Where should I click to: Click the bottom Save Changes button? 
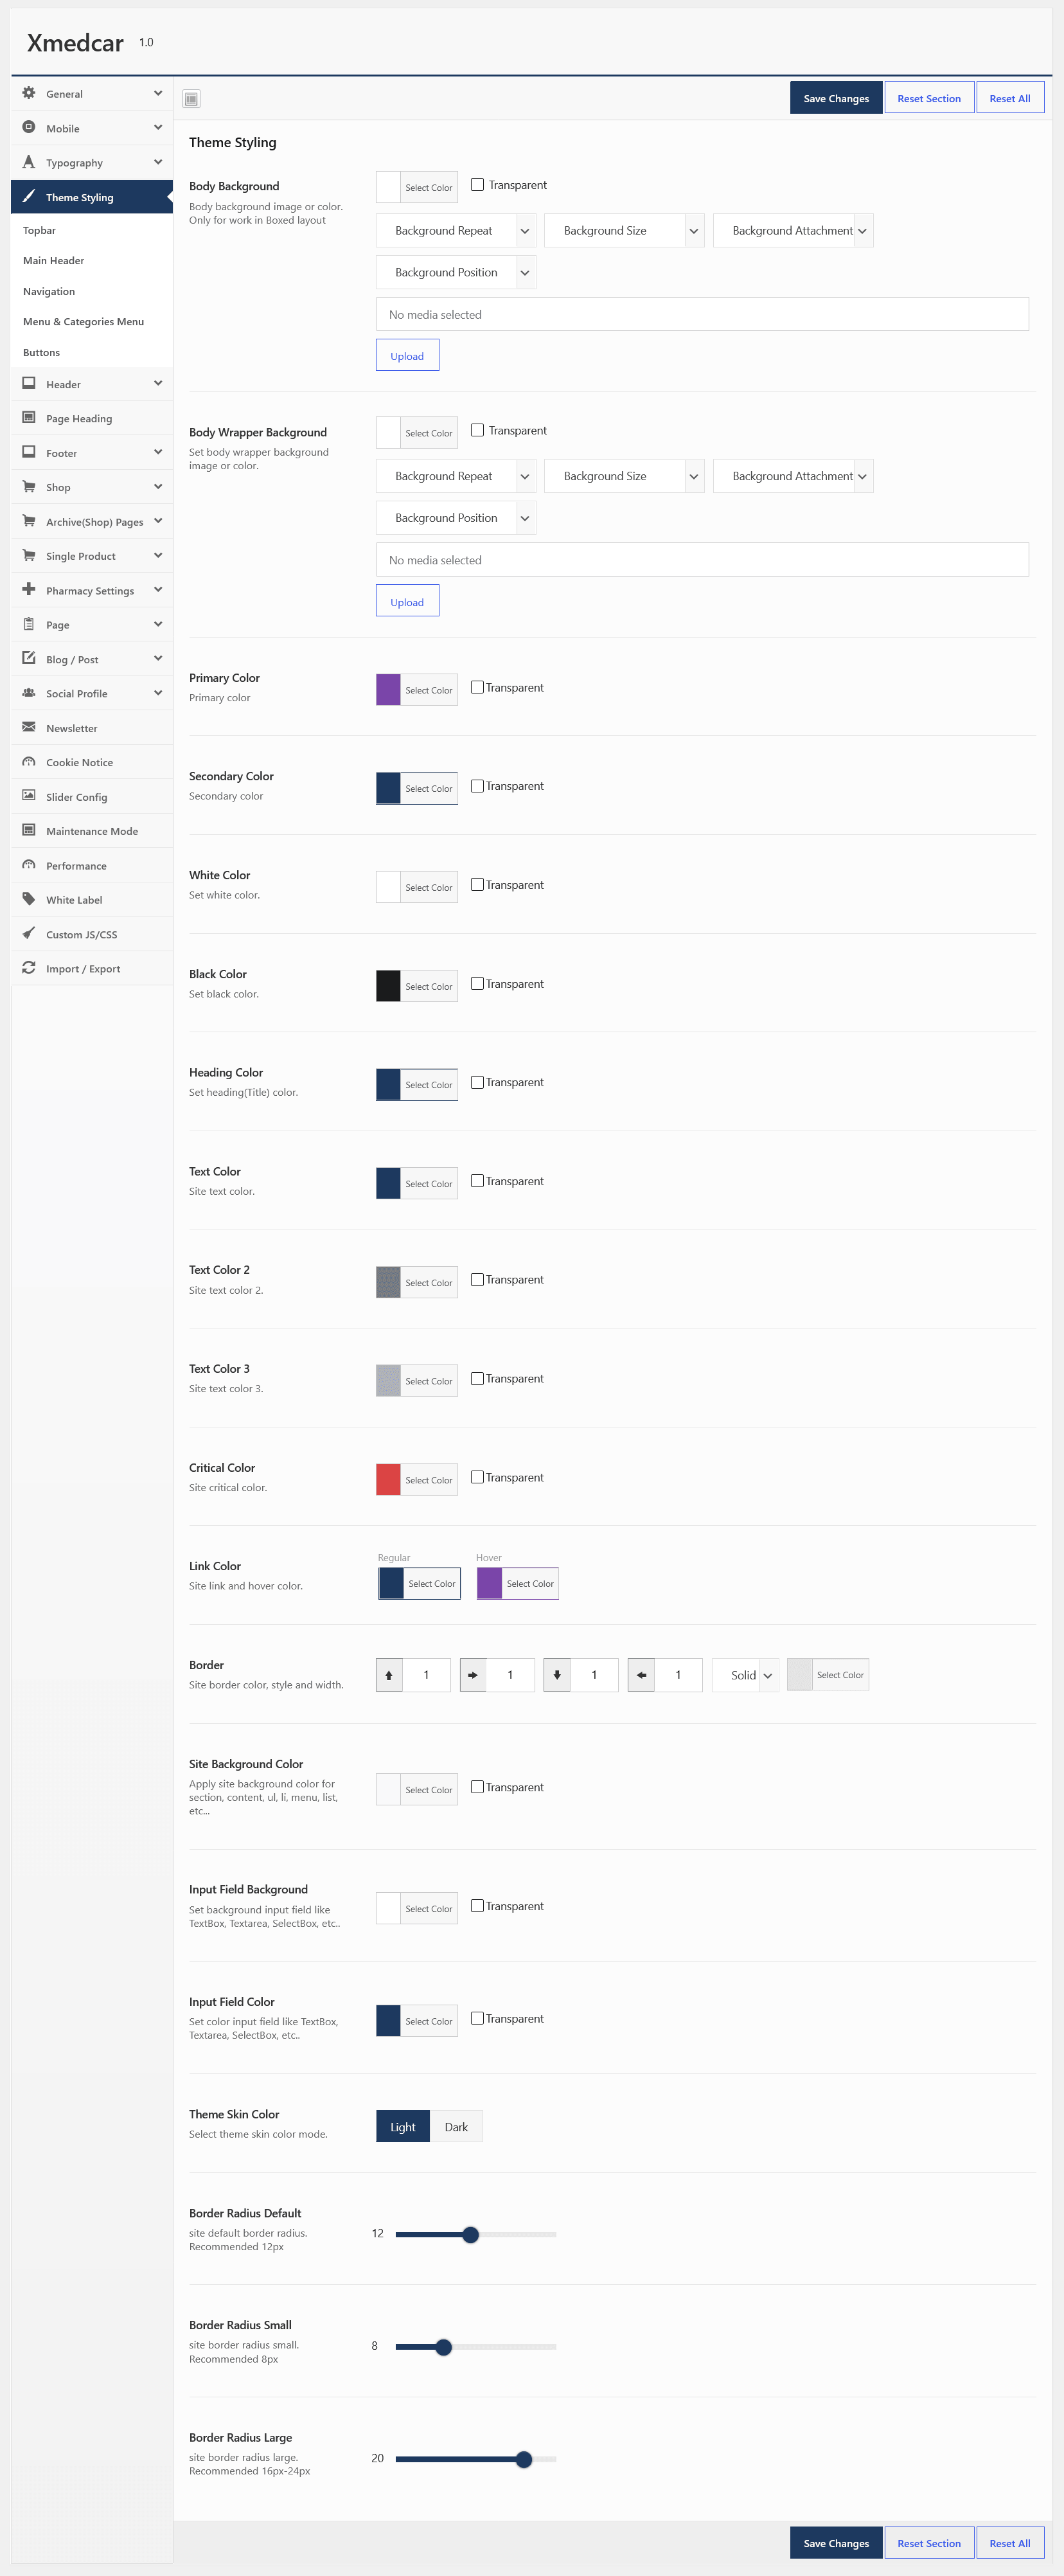pyautogui.click(x=836, y=2543)
